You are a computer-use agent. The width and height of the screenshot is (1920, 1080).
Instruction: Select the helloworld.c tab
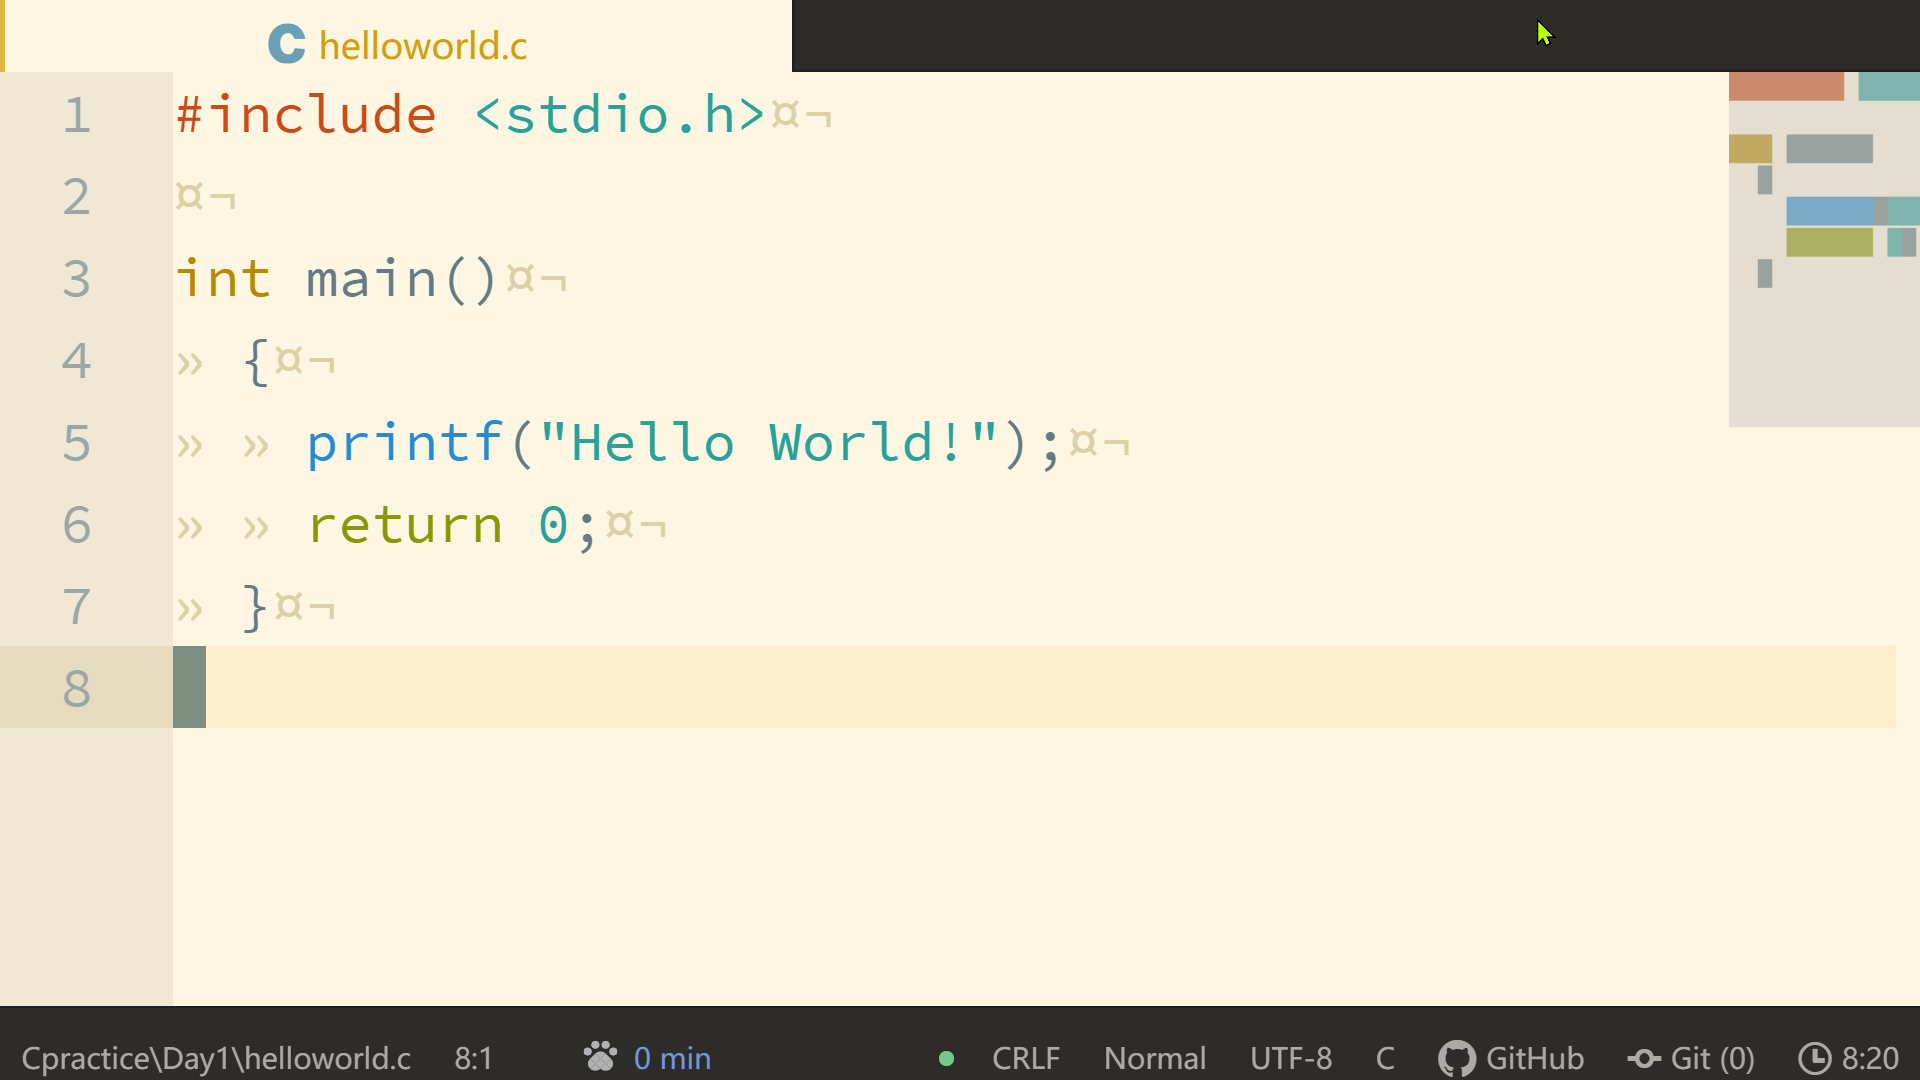point(422,45)
